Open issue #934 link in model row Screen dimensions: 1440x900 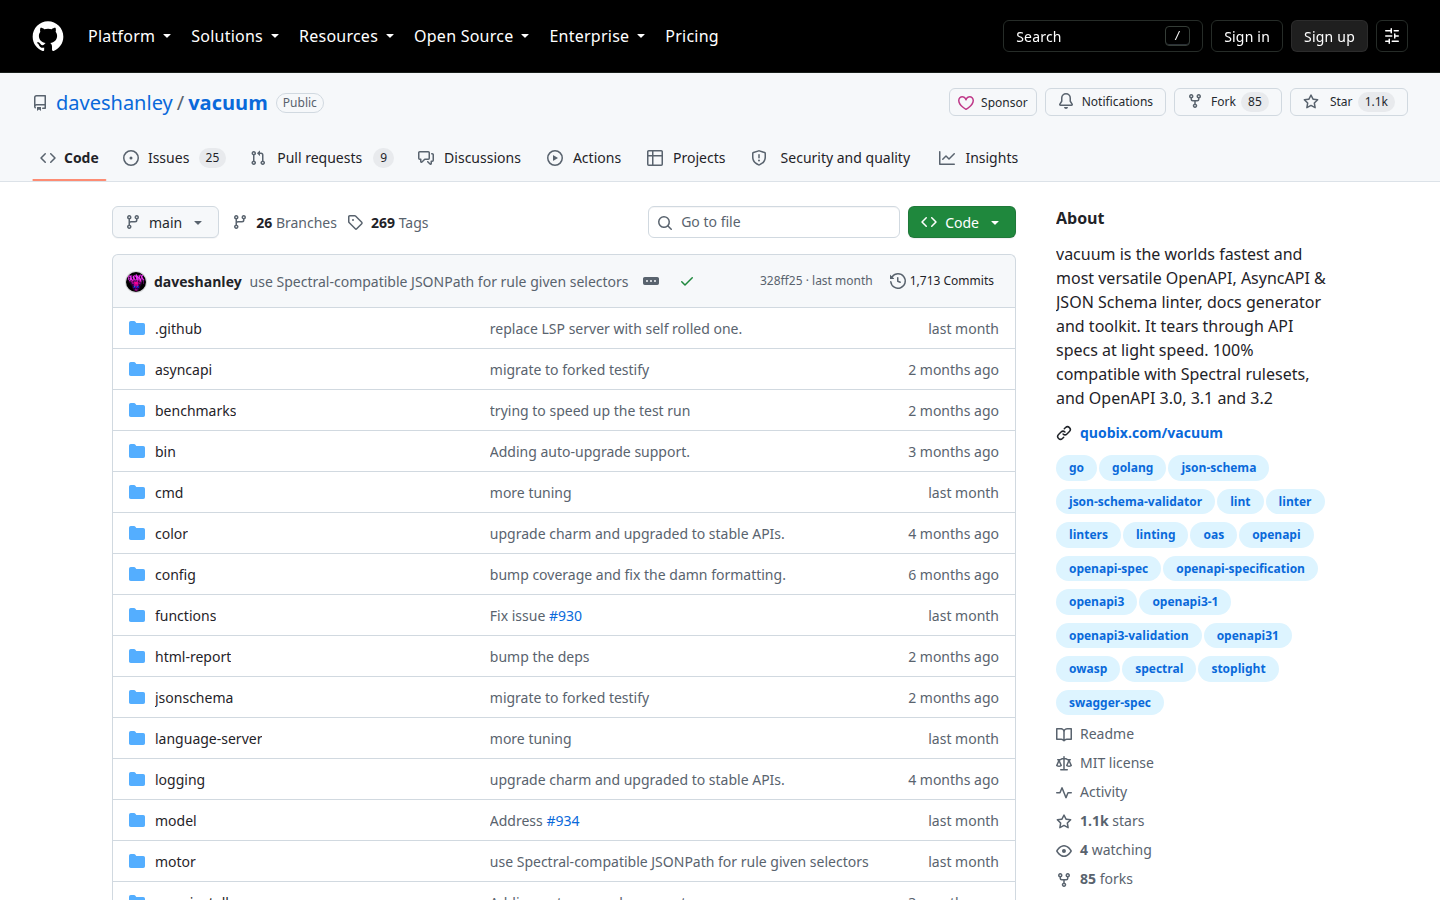click(563, 821)
